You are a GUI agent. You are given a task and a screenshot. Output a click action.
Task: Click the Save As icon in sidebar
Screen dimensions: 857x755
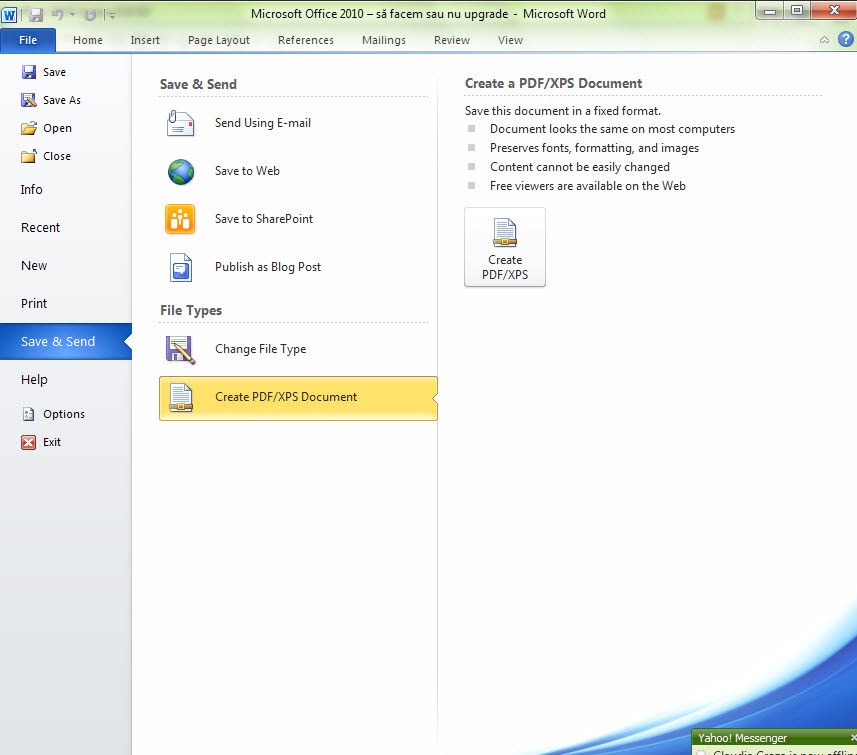coord(28,100)
